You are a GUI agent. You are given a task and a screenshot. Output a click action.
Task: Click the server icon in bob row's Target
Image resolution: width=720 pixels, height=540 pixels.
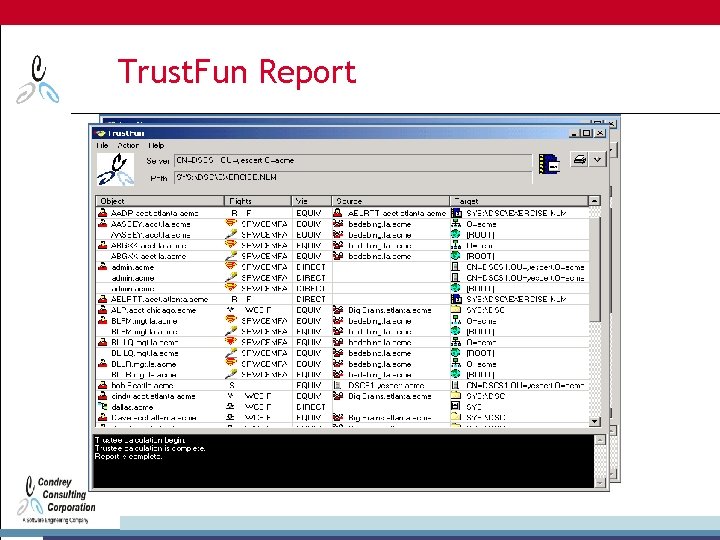(x=455, y=385)
